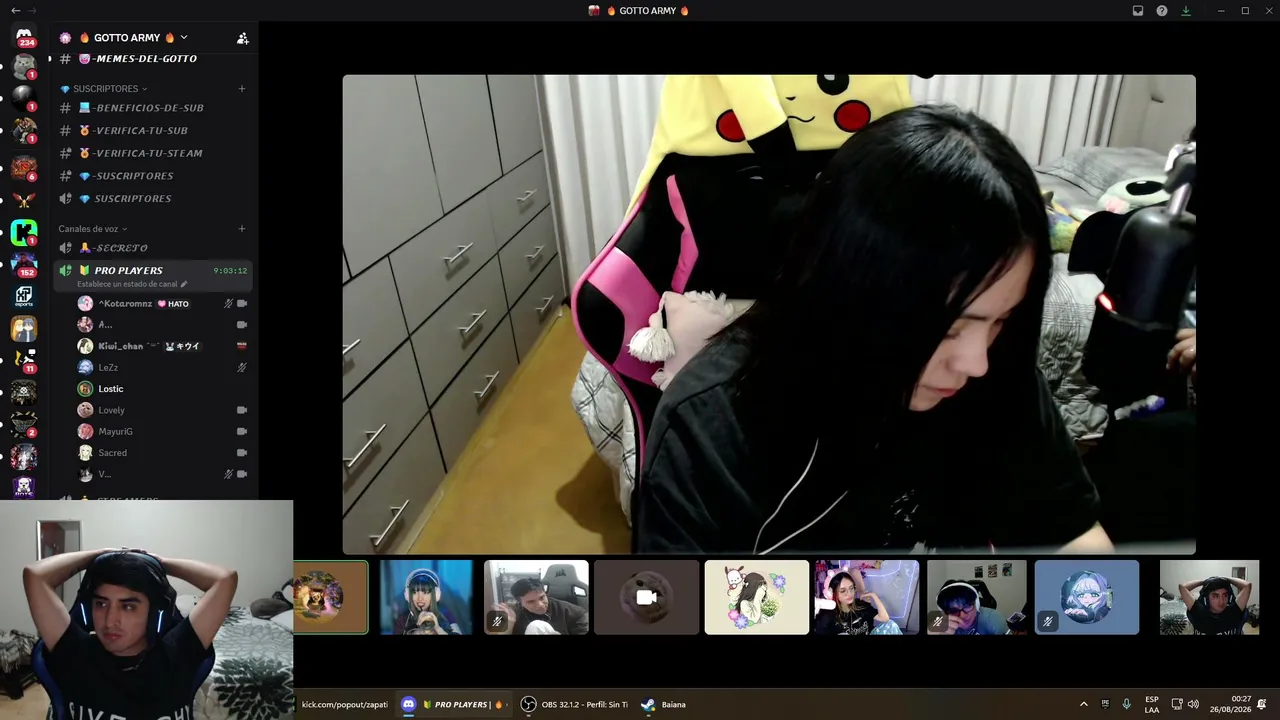Open the network icon in system tray

click(x=1177, y=705)
